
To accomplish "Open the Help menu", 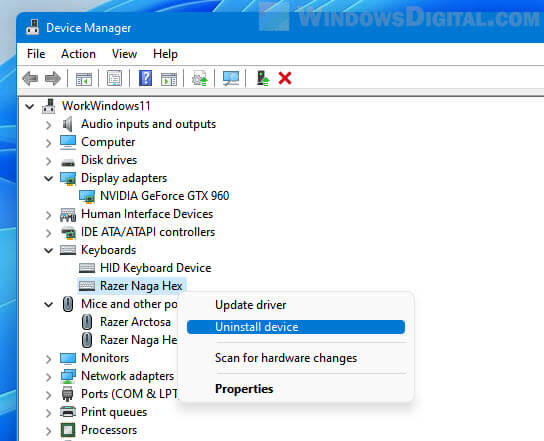I will 165,54.
